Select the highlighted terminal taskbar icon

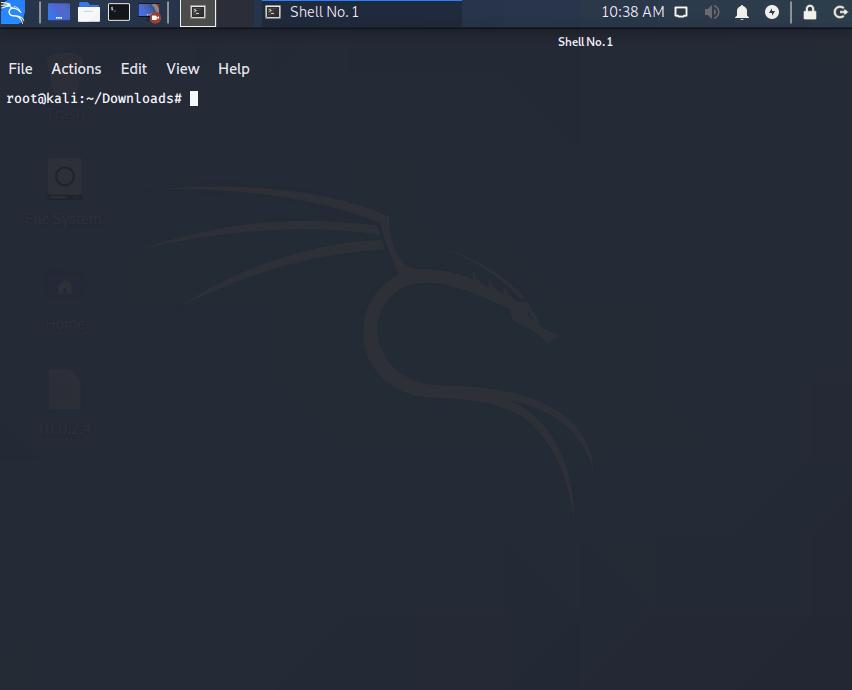(x=198, y=12)
